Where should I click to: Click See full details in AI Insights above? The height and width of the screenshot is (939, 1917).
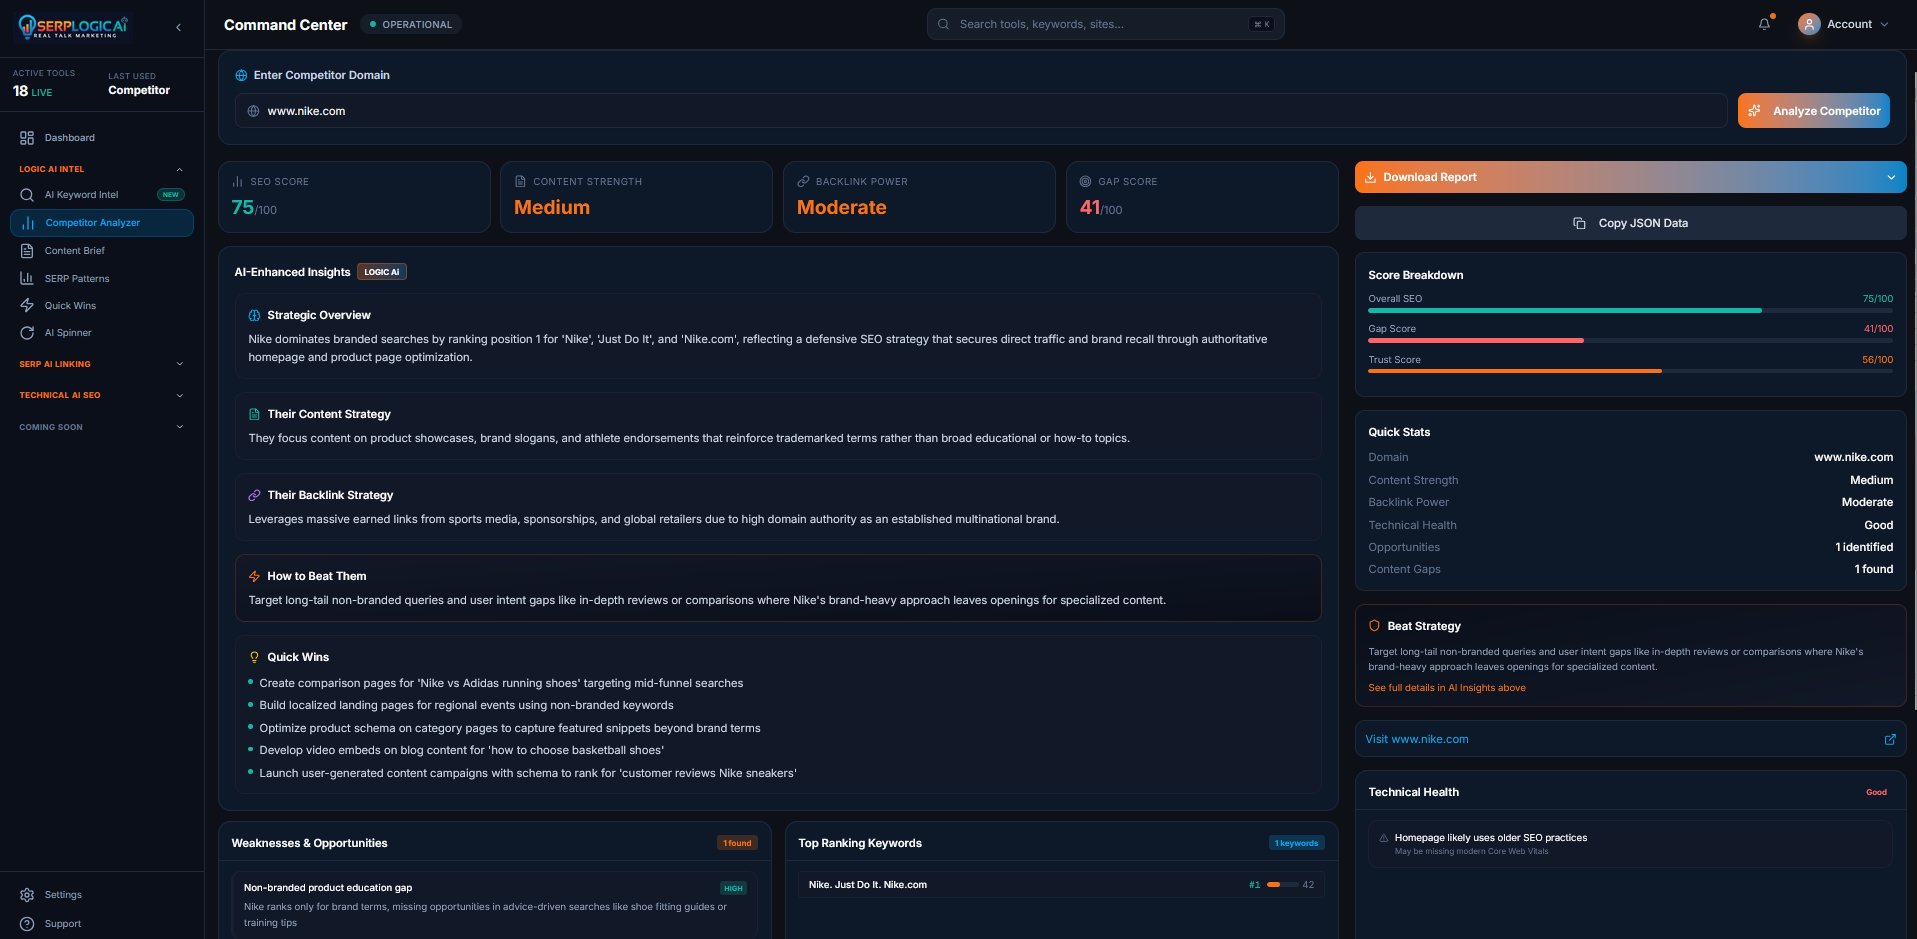[x=1447, y=688]
